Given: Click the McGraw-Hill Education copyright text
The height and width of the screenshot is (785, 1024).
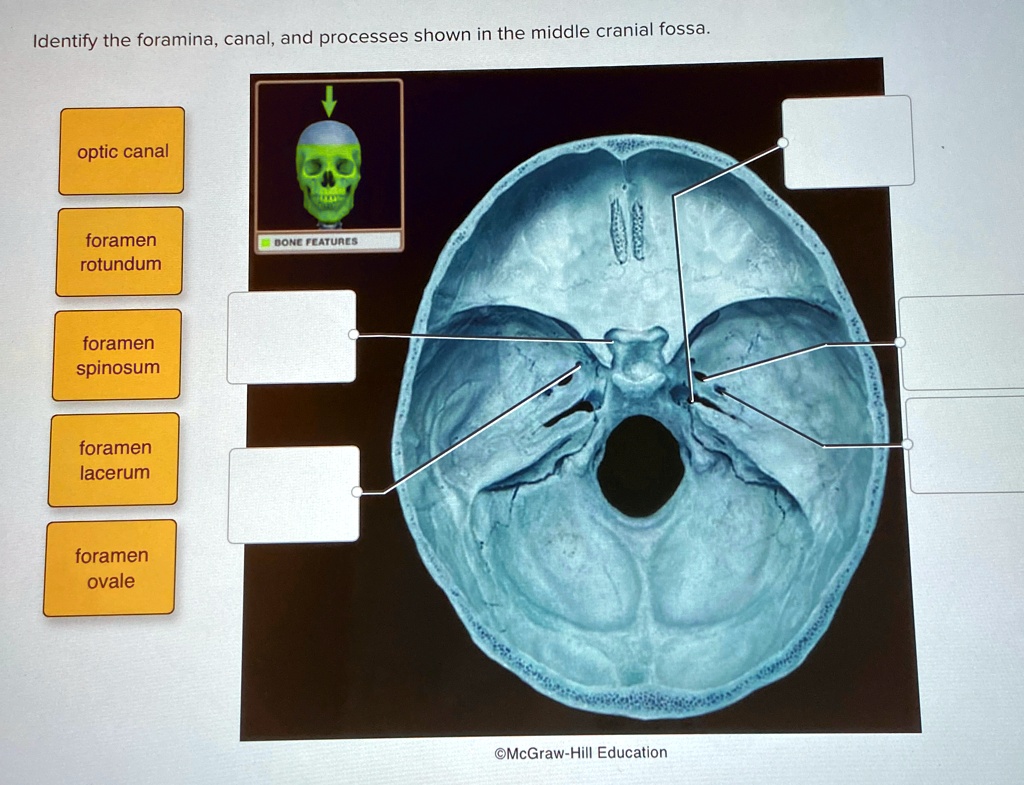Looking at the screenshot, I should [582, 752].
